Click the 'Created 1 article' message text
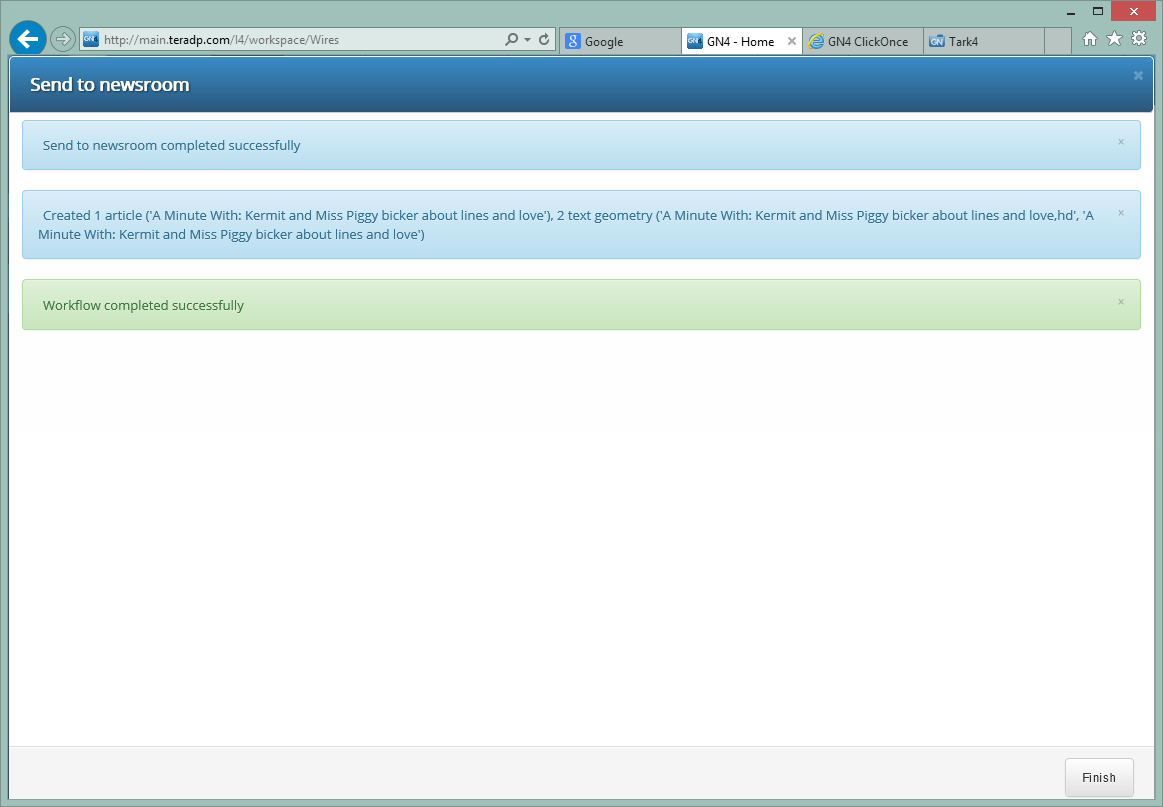Image resolution: width=1163 pixels, height=807 pixels. pos(566,225)
